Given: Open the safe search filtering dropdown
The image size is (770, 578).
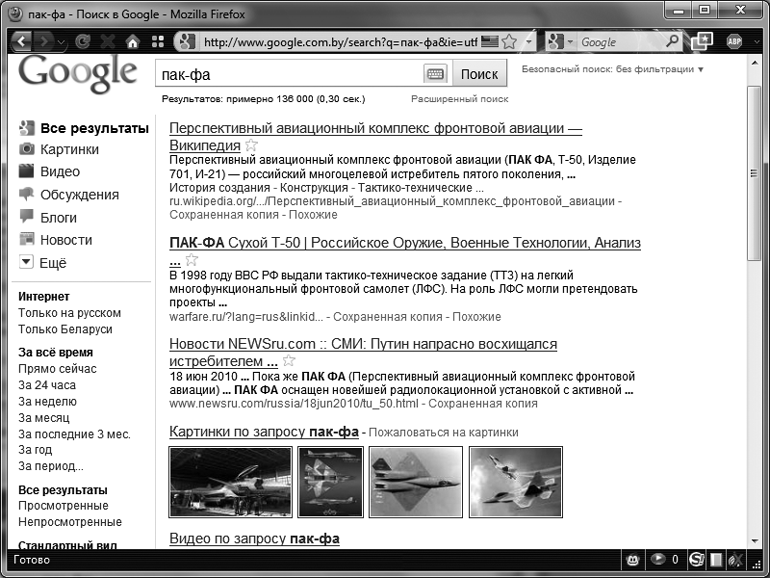Looking at the screenshot, I should pyautogui.click(x=612, y=69).
